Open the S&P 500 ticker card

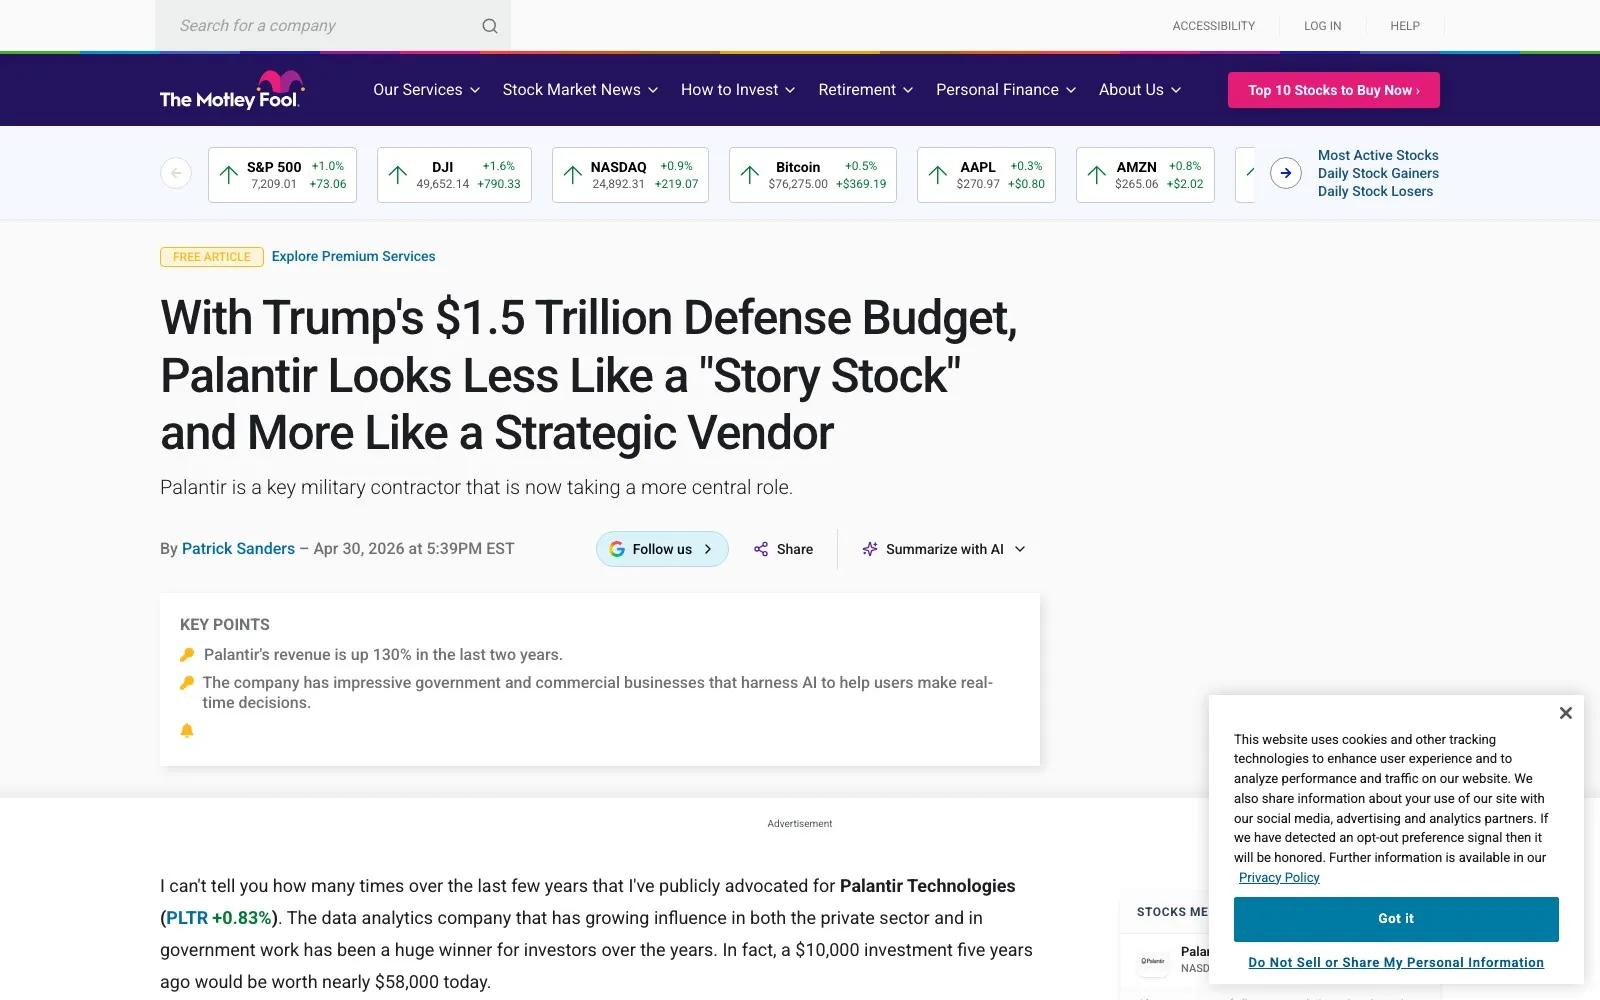click(x=282, y=175)
